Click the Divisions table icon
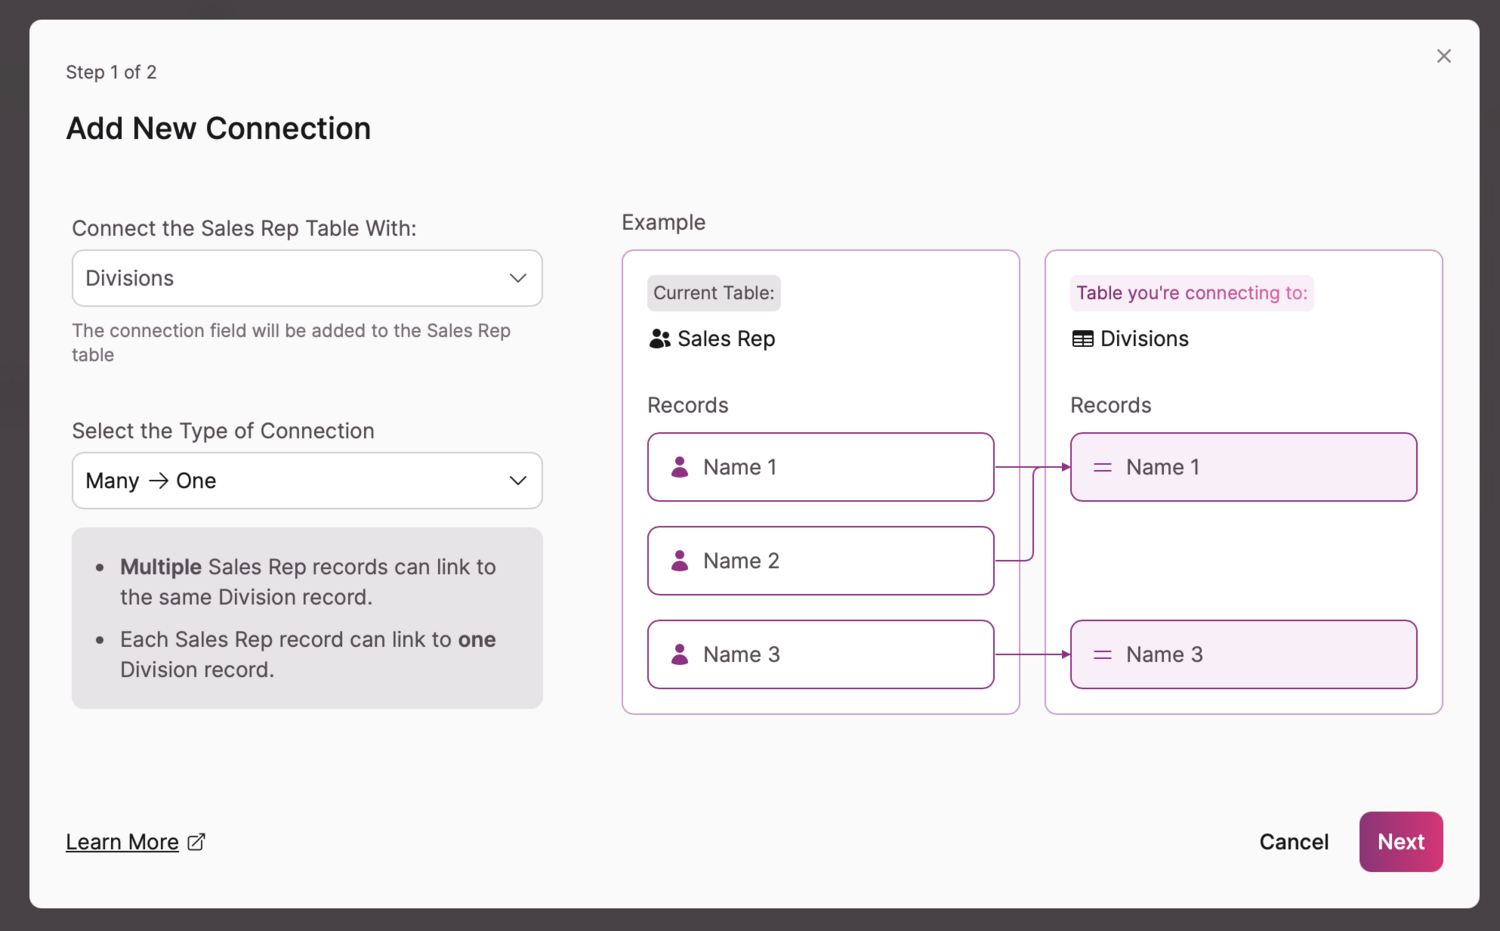Image resolution: width=1500 pixels, height=931 pixels. tap(1082, 339)
